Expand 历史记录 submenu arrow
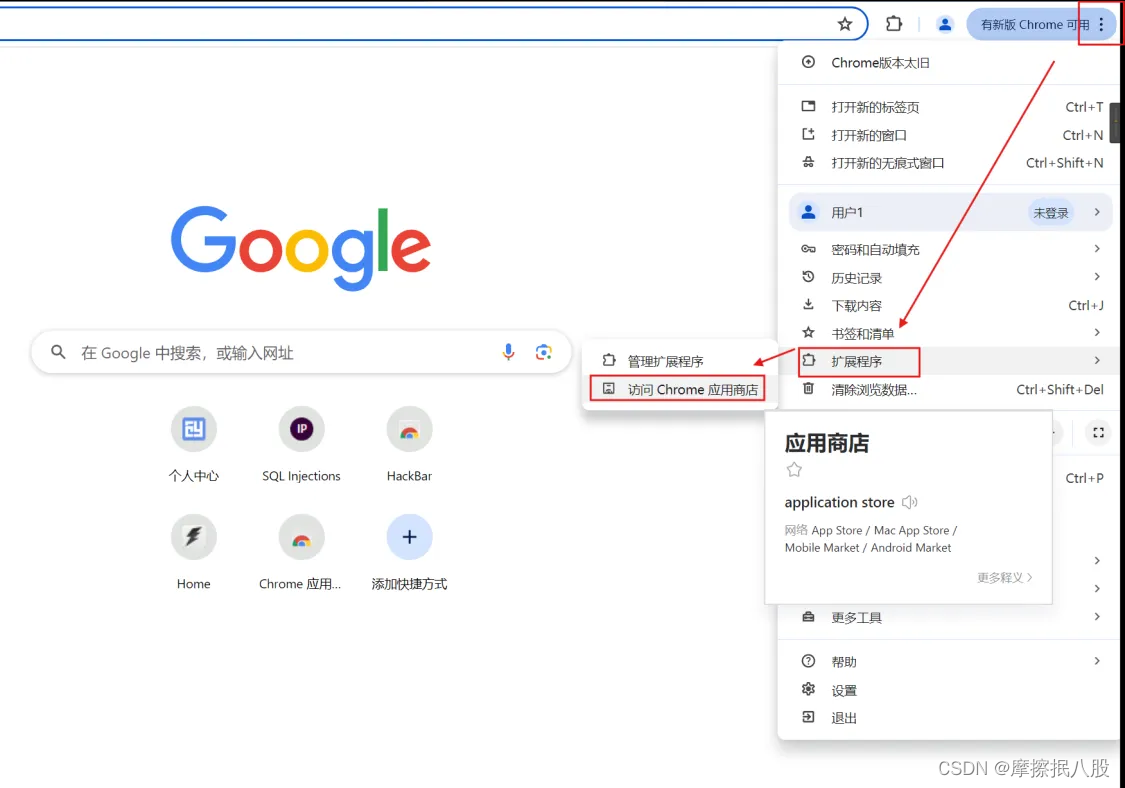The image size is (1125, 788). (x=1097, y=276)
